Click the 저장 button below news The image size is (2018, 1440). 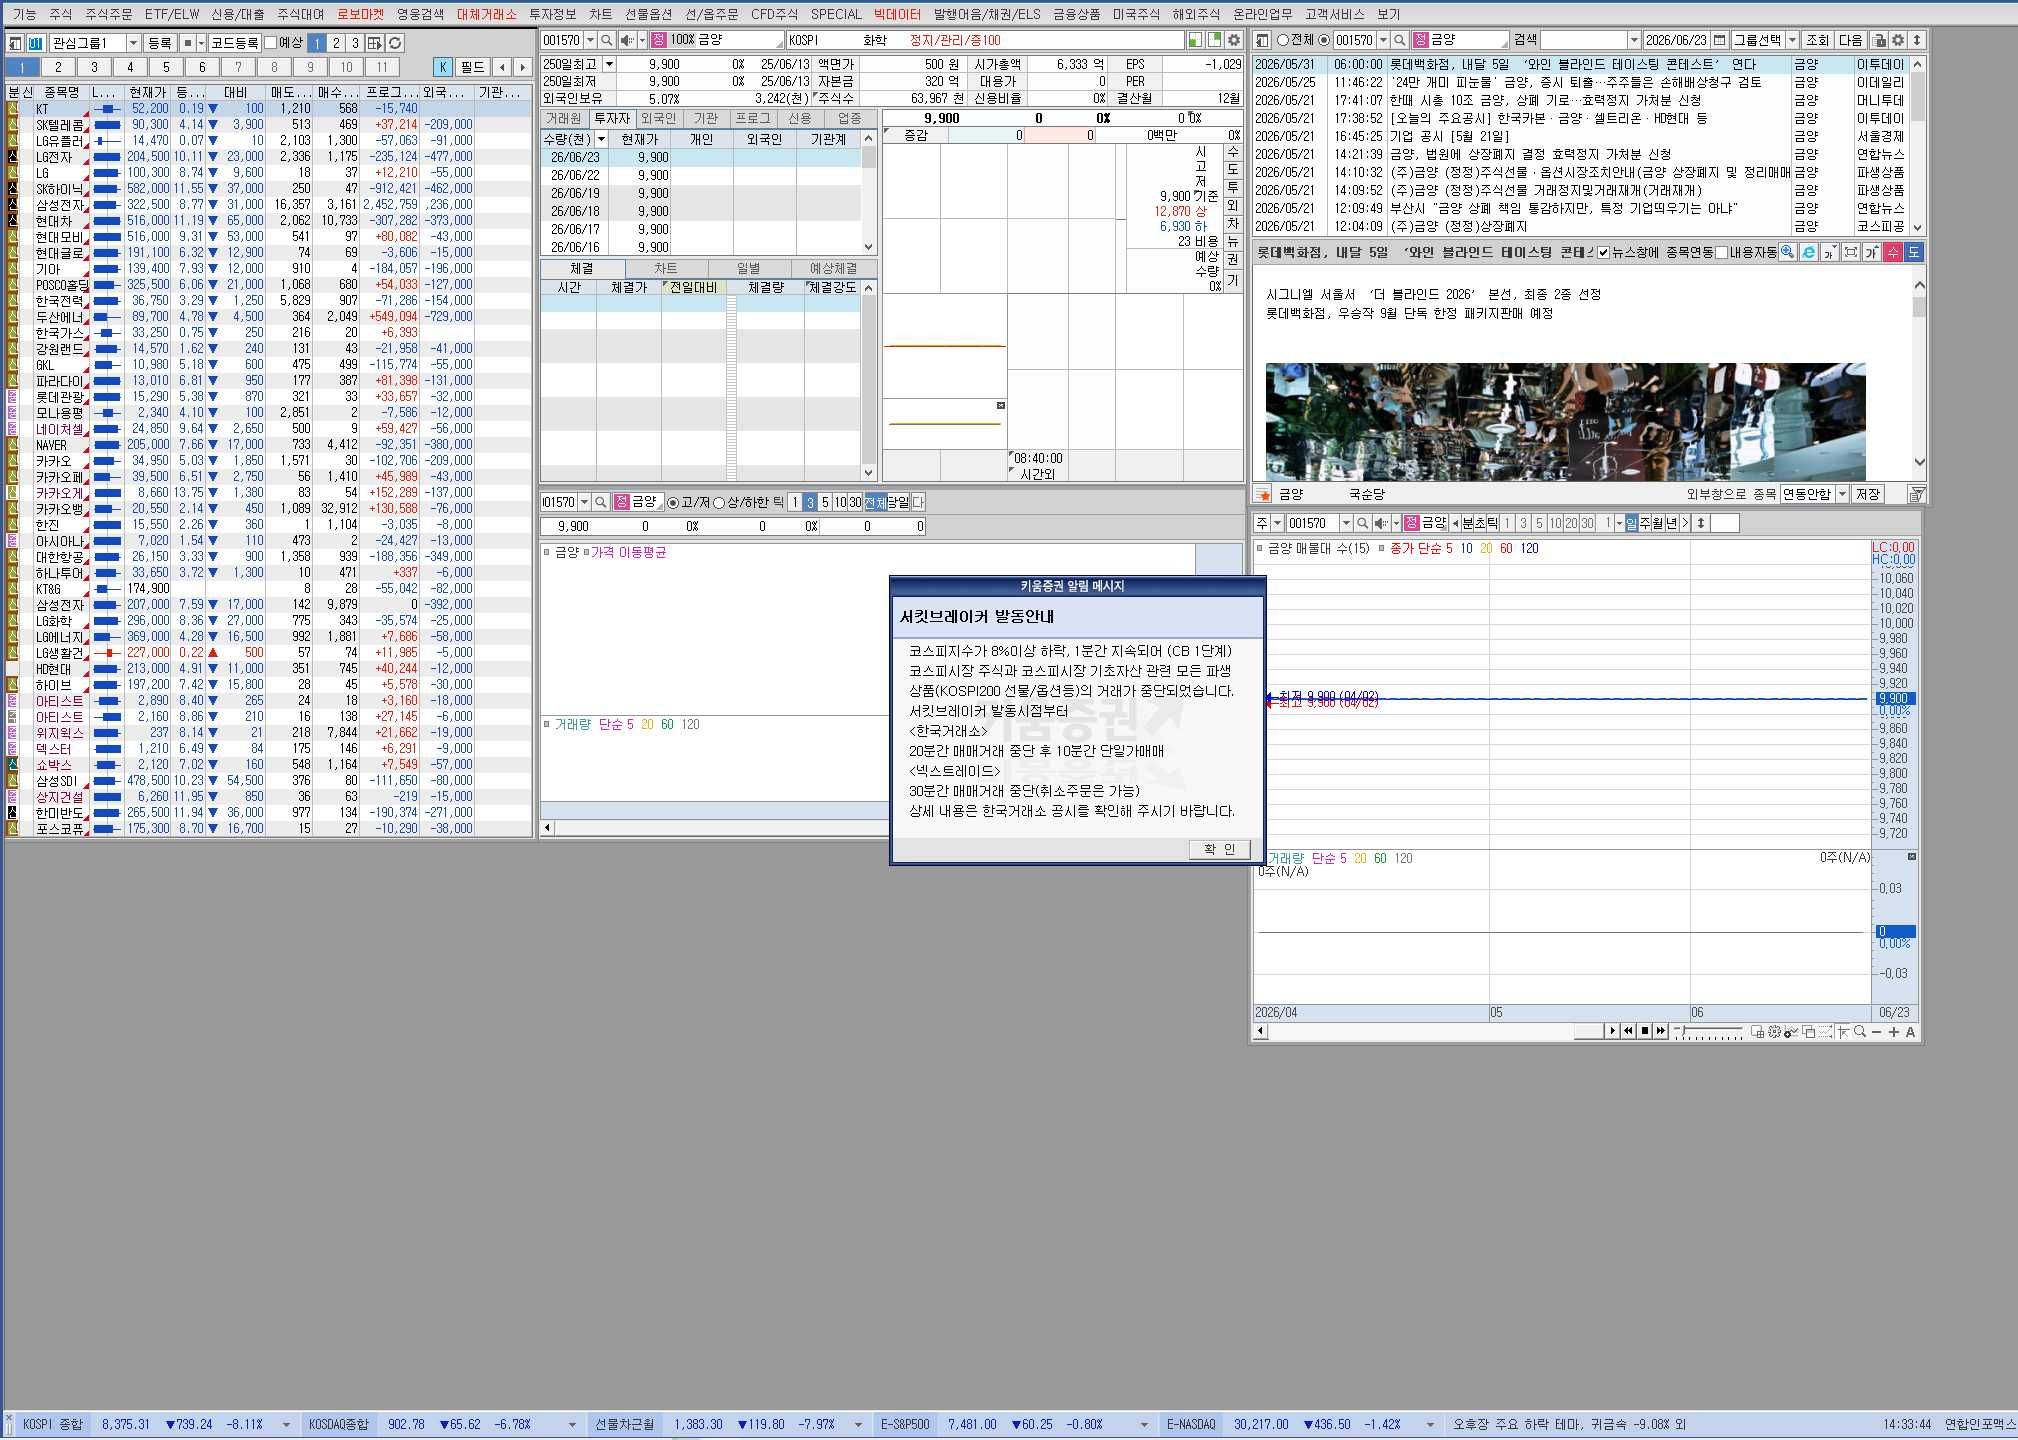pos(1867,494)
